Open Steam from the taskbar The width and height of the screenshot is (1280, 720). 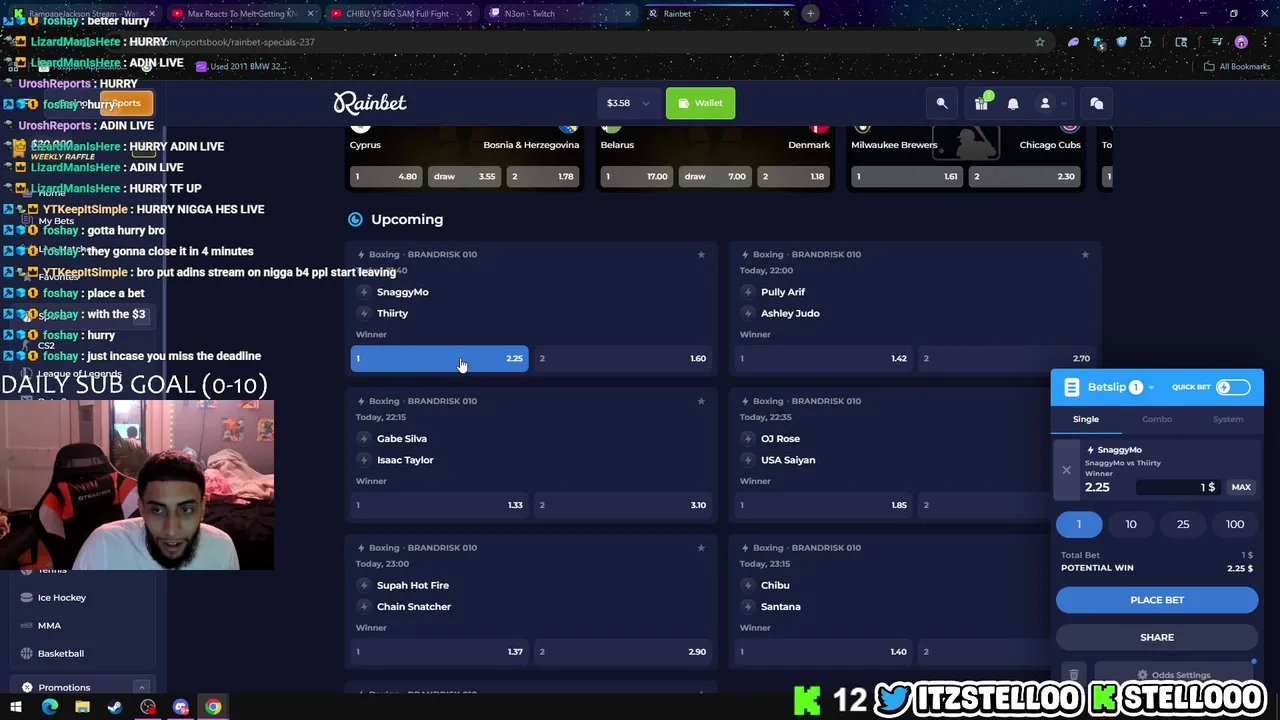click(115, 707)
